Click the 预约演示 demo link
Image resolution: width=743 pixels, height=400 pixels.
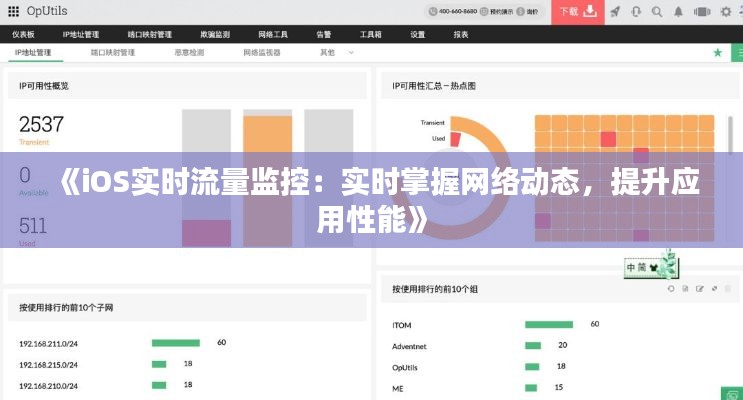click(x=501, y=11)
